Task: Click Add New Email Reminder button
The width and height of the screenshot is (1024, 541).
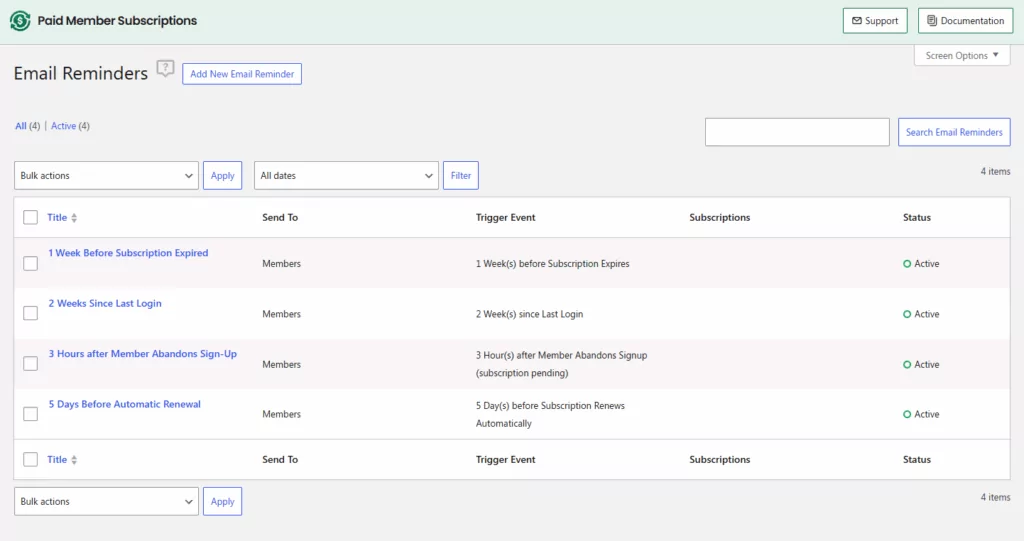Action: click(x=241, y=74)
